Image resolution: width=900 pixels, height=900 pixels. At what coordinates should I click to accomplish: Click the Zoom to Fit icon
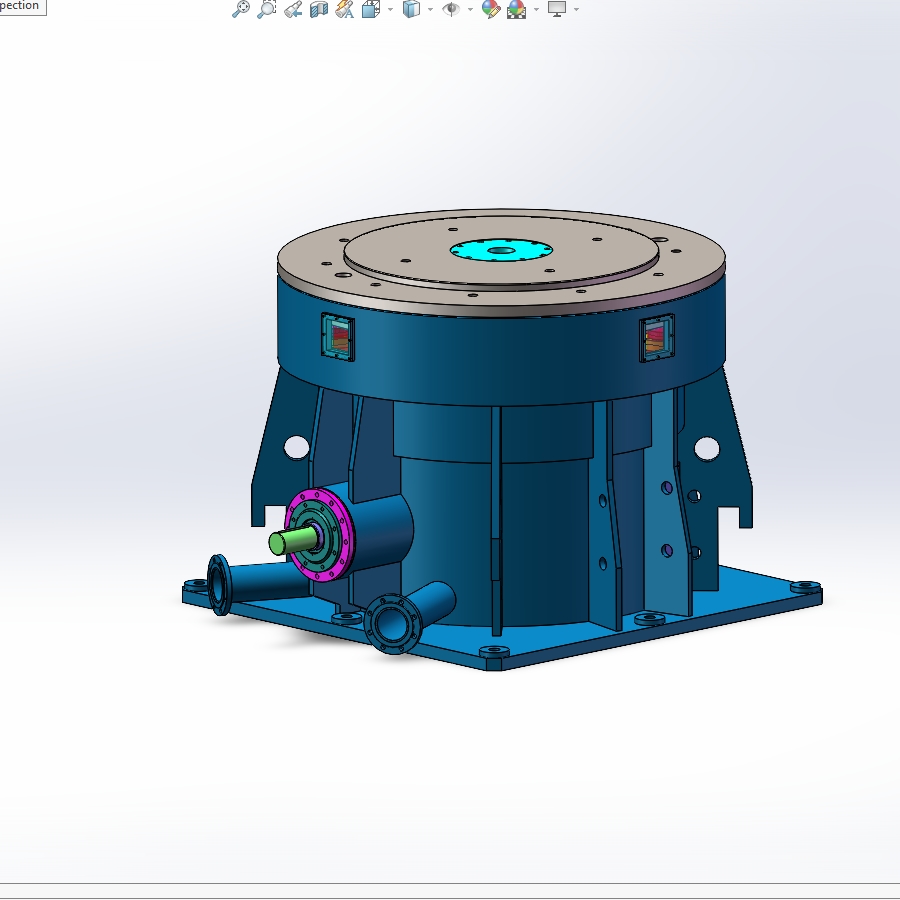241,9
